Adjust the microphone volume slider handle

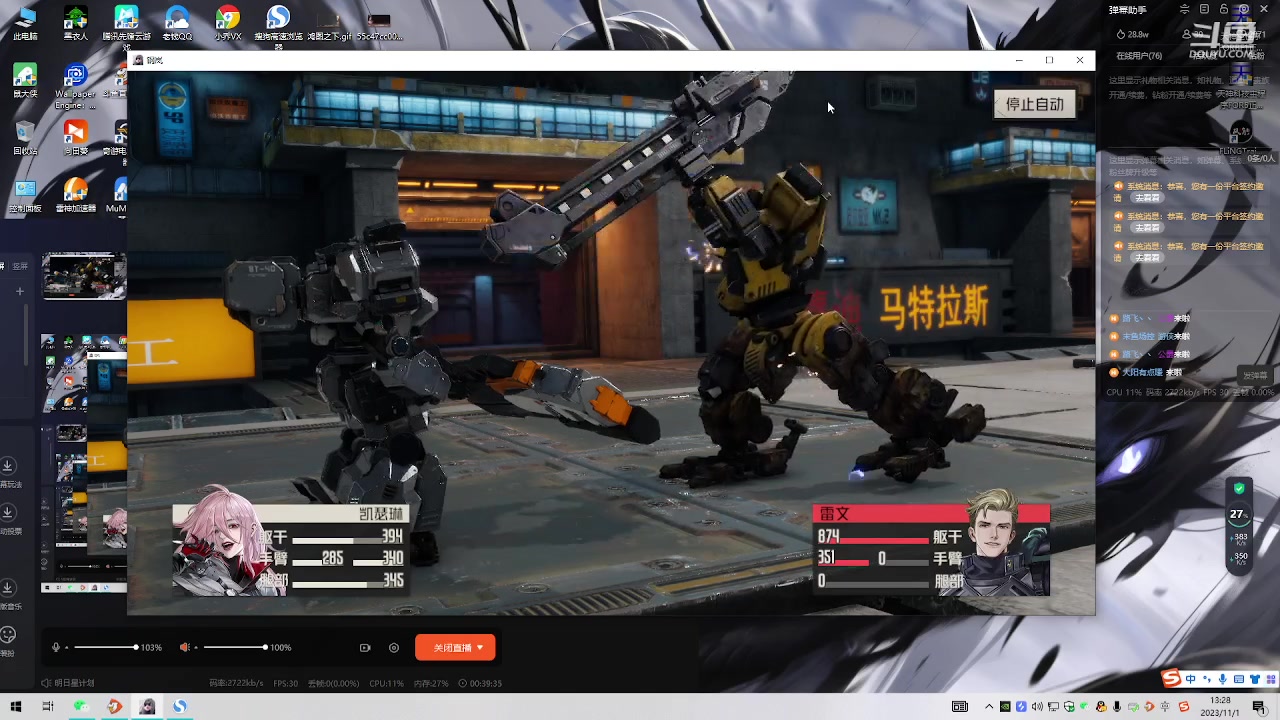coord(136,648)
